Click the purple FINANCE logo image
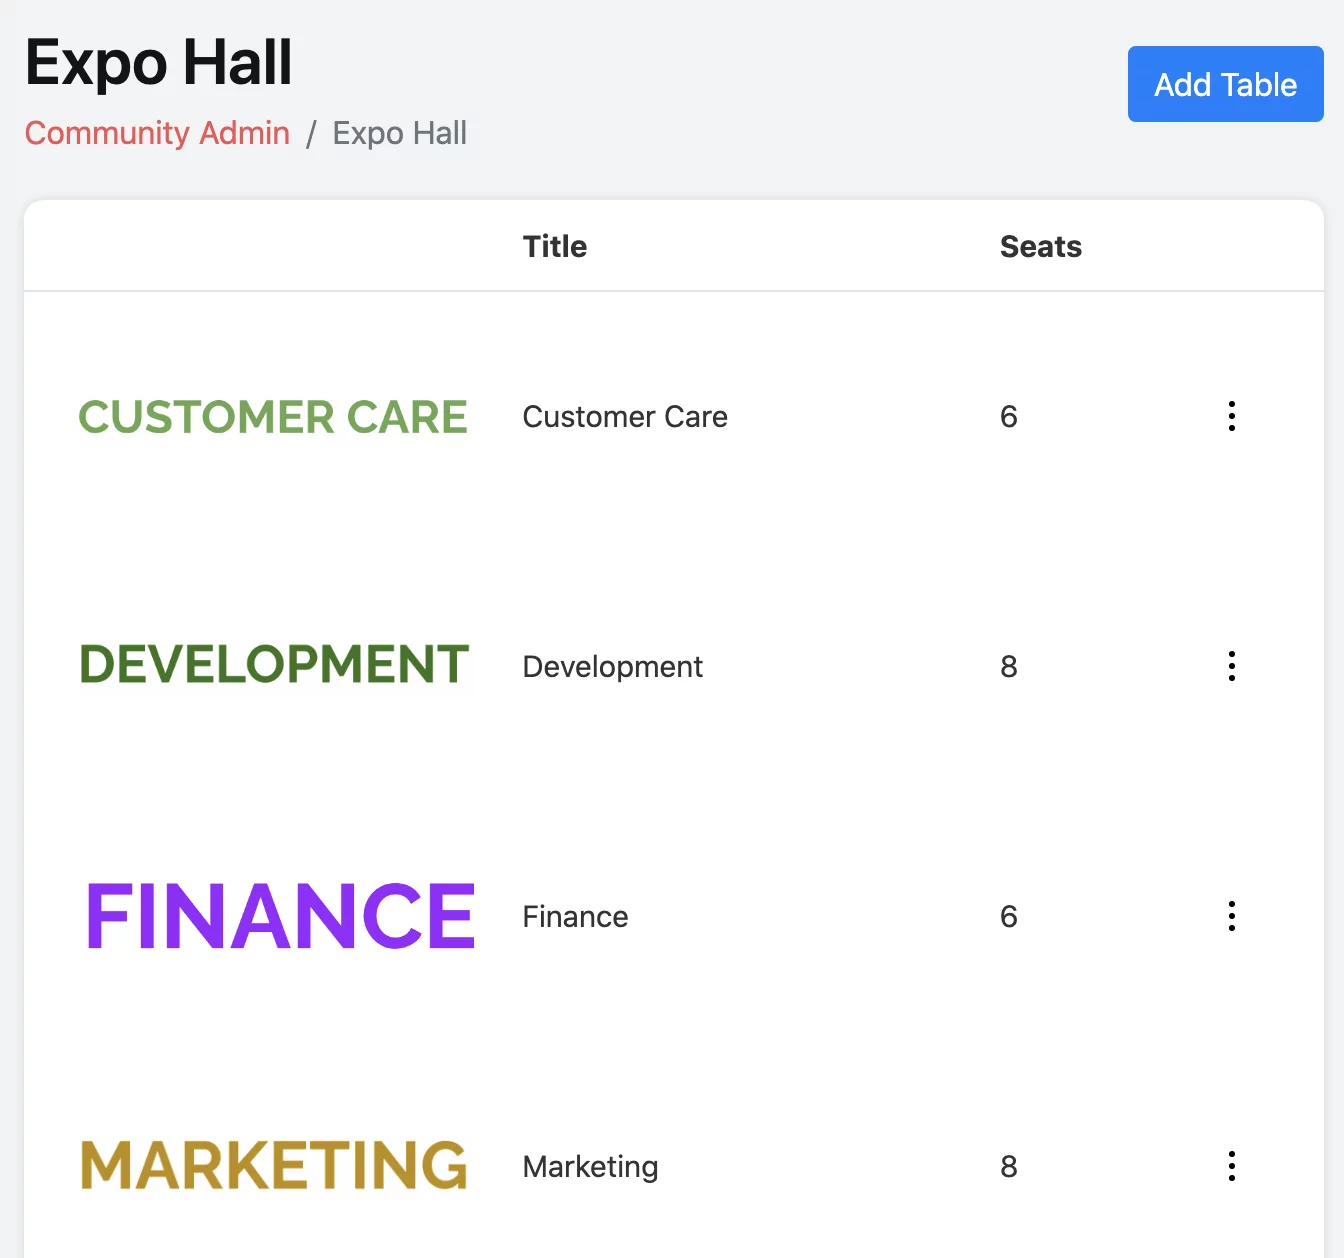 point(280,916)
